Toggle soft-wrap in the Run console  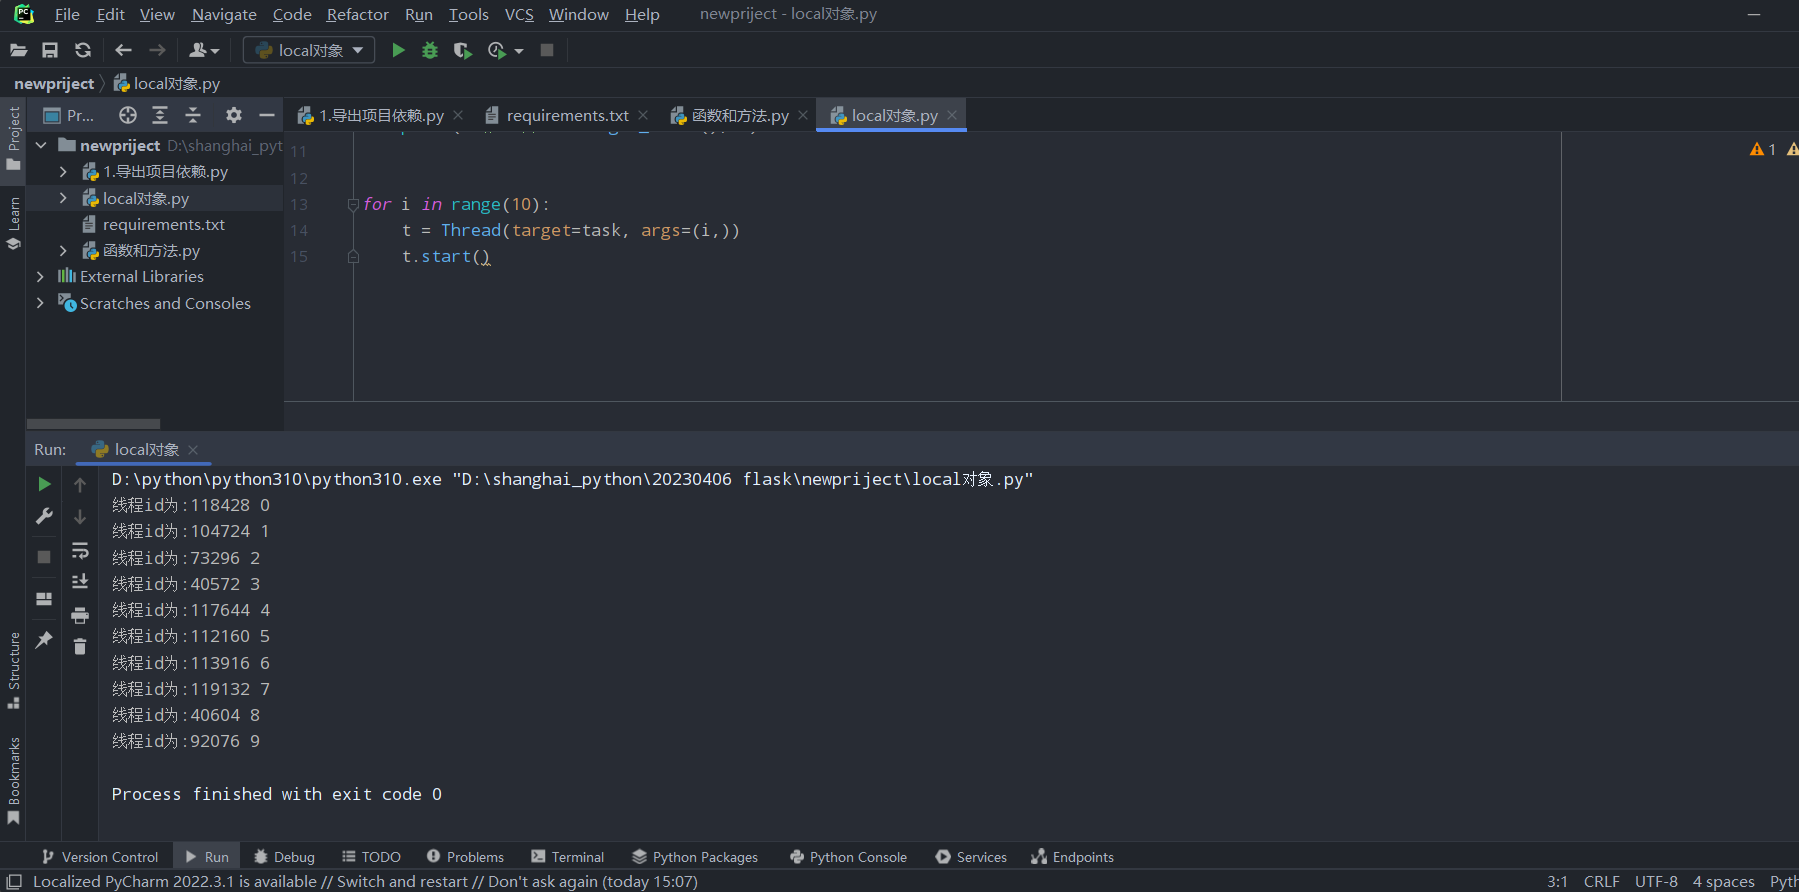coord(80,551)
